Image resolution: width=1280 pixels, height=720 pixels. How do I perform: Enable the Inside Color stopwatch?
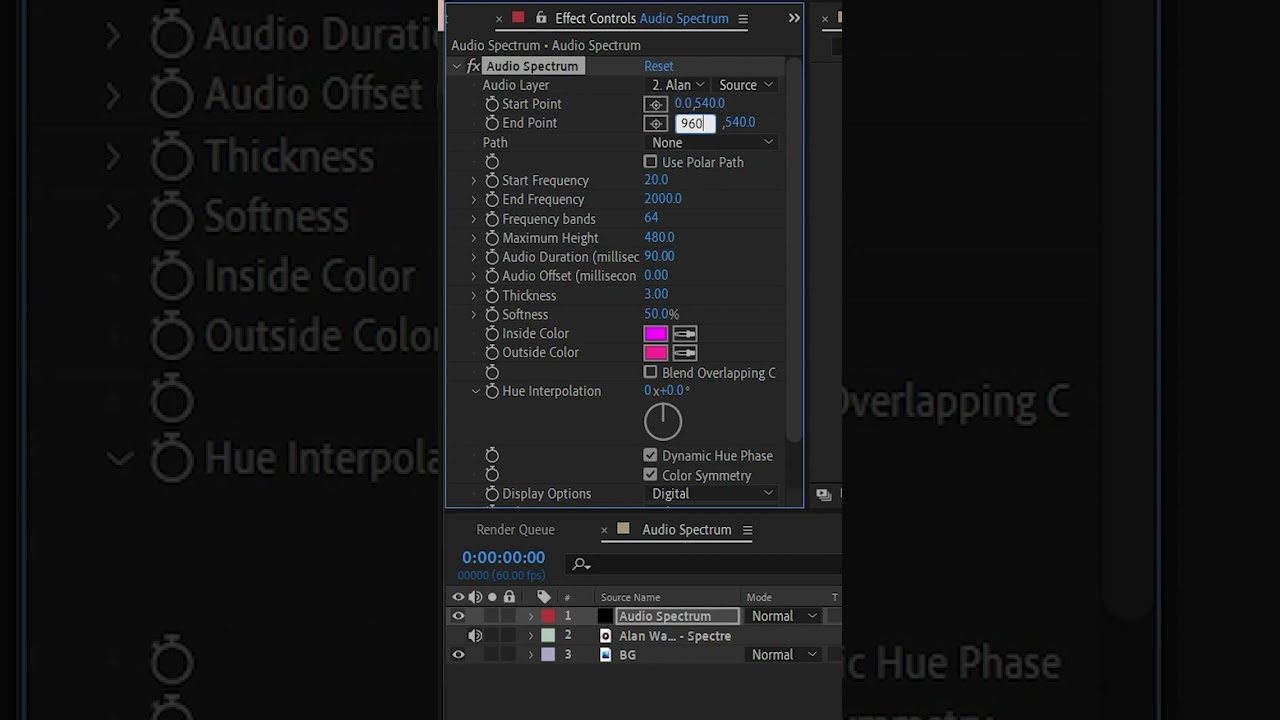point(492,334)
